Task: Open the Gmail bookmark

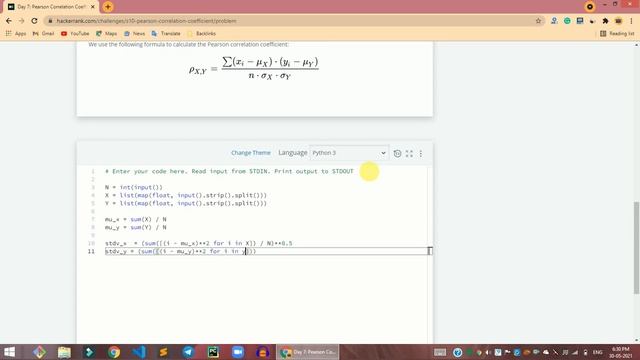Action: tap(43, 33)
